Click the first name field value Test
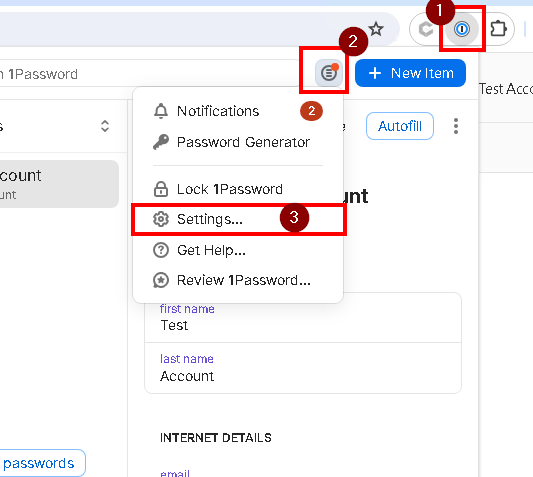 click(174, 325)
